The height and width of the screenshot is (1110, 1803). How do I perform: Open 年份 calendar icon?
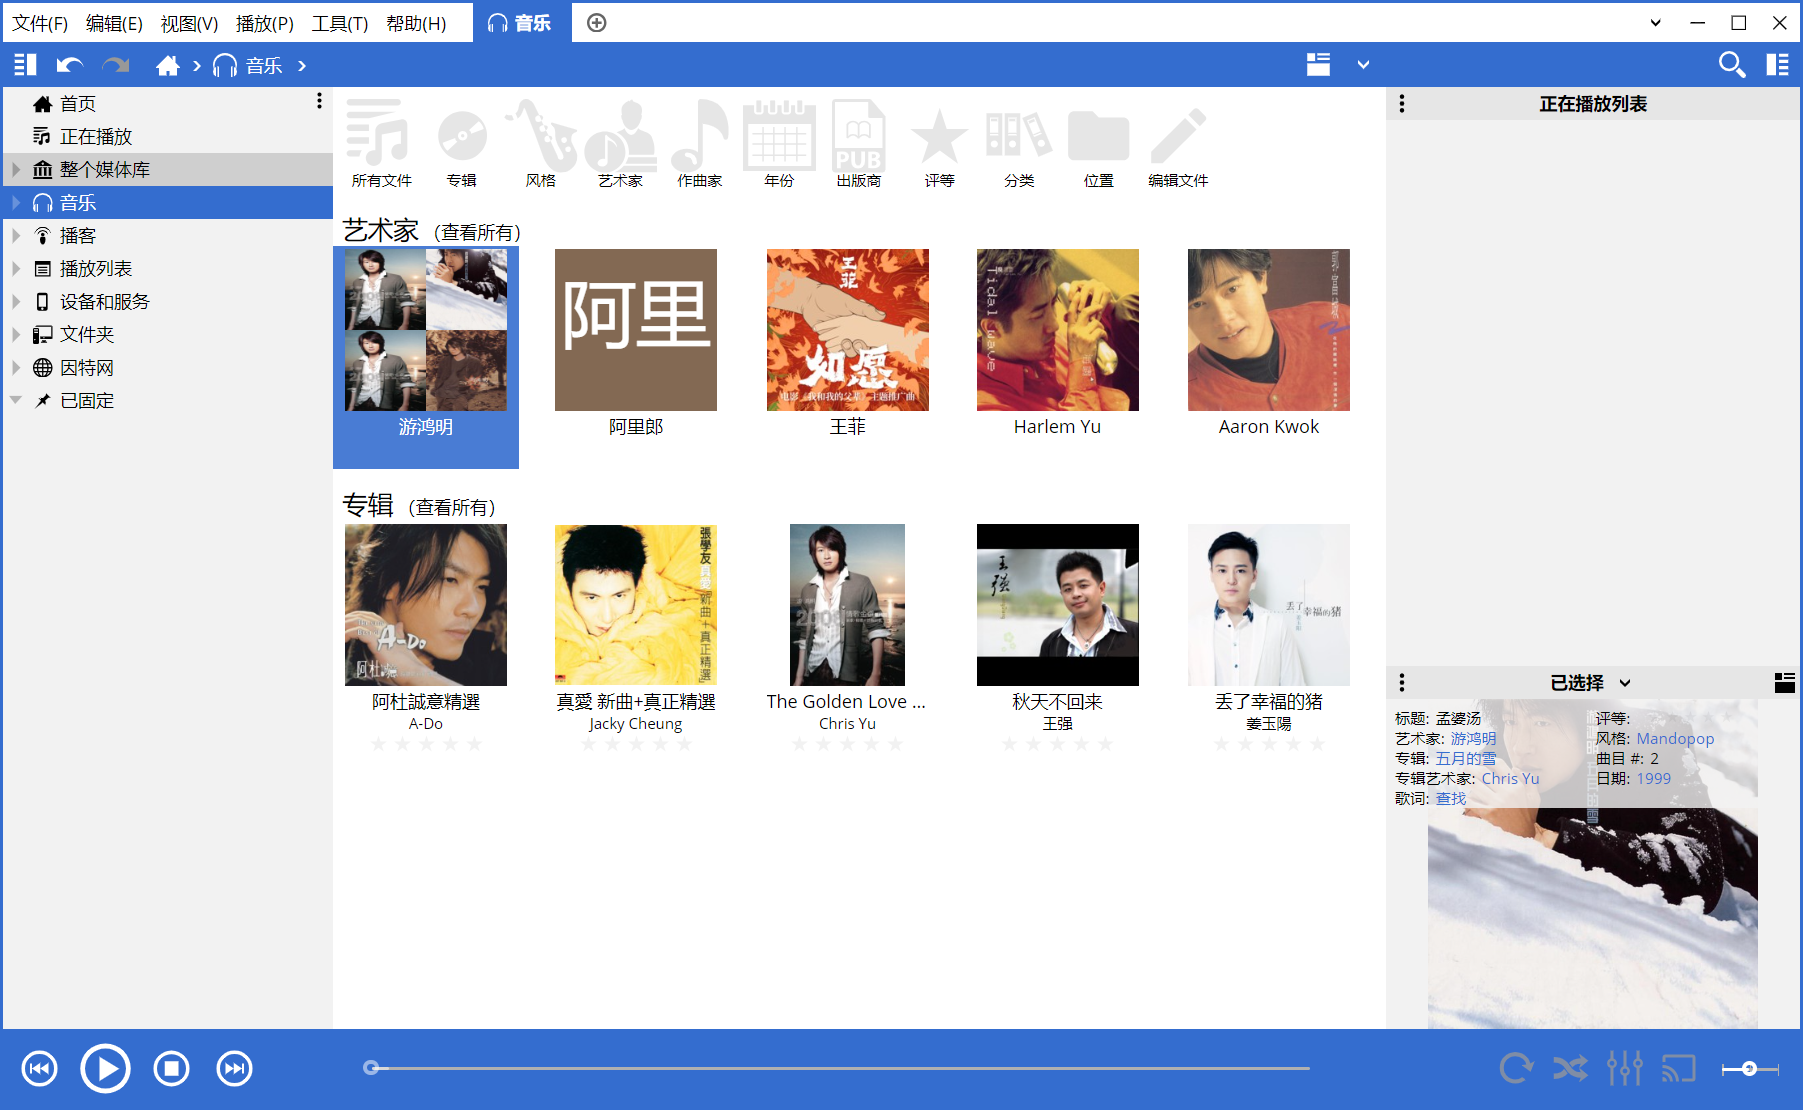click(779, 143)
